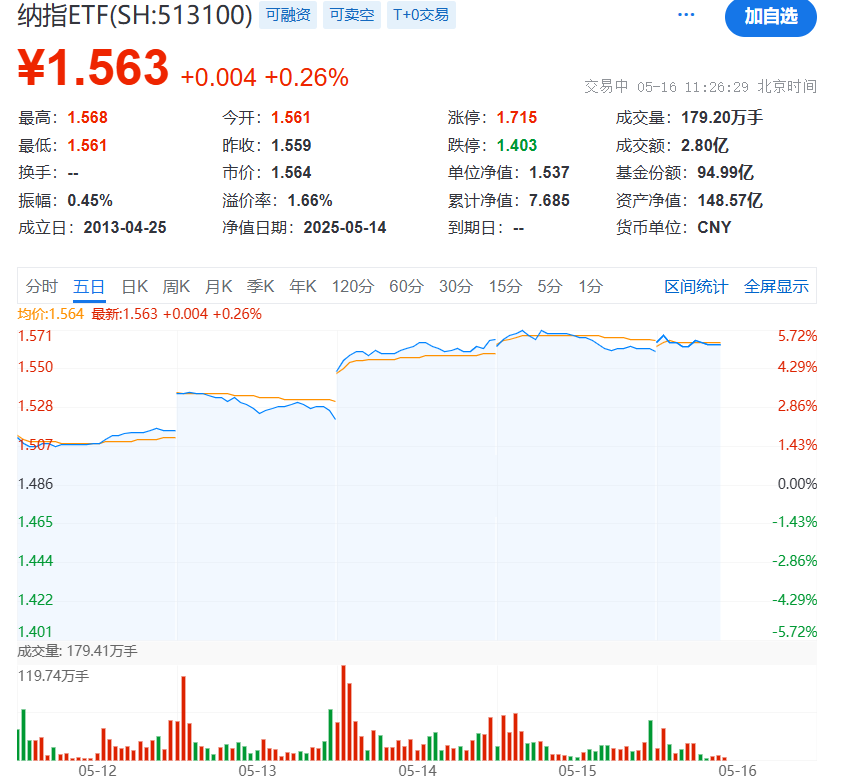Click the volume label 成交量: 179.41万手

click(x=77, y=651)
